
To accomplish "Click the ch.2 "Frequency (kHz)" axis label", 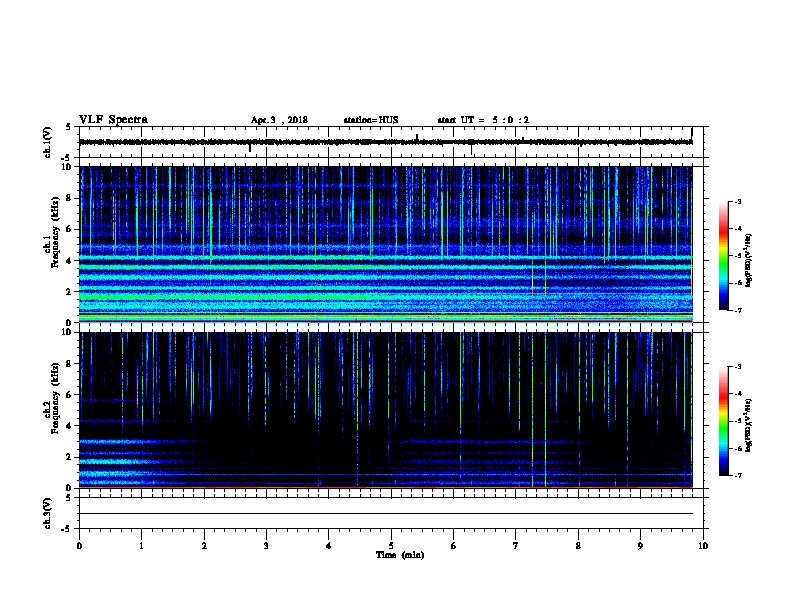I will tap(55, 398).
